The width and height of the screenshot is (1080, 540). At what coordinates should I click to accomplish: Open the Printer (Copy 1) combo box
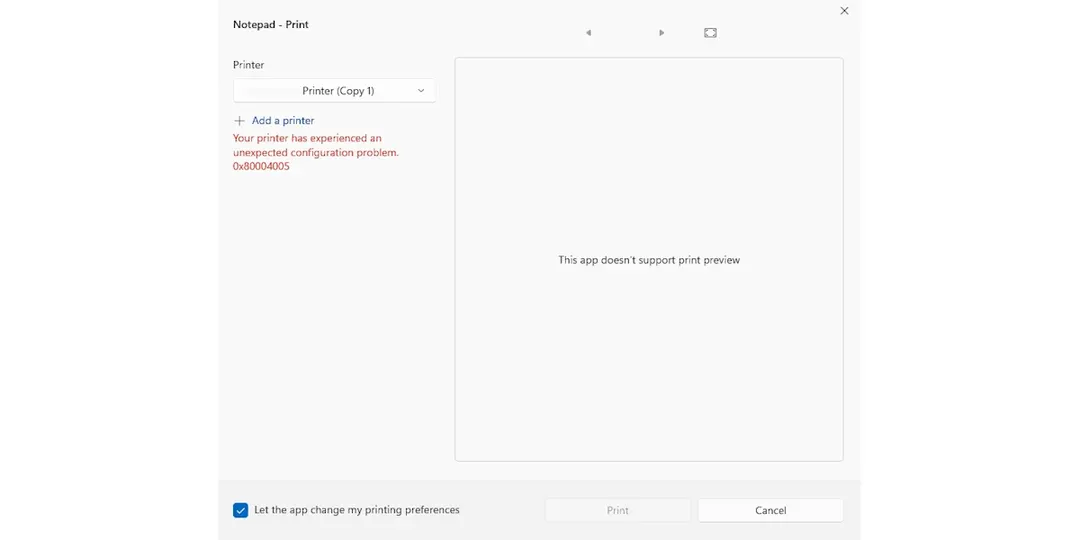(334, 91)
